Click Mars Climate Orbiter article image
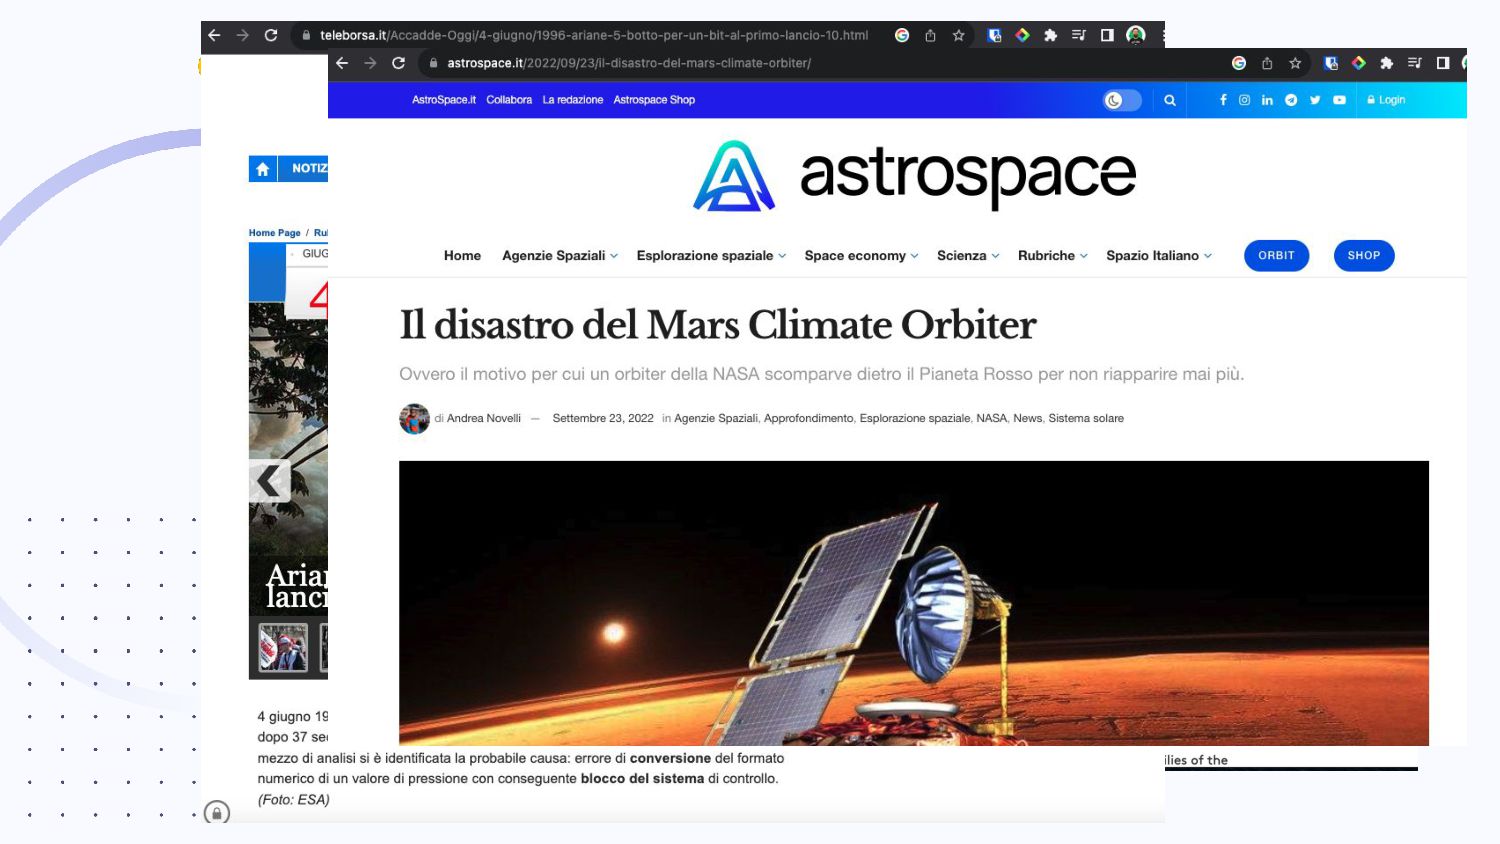 pyautogui.click(x=914, y=603)
